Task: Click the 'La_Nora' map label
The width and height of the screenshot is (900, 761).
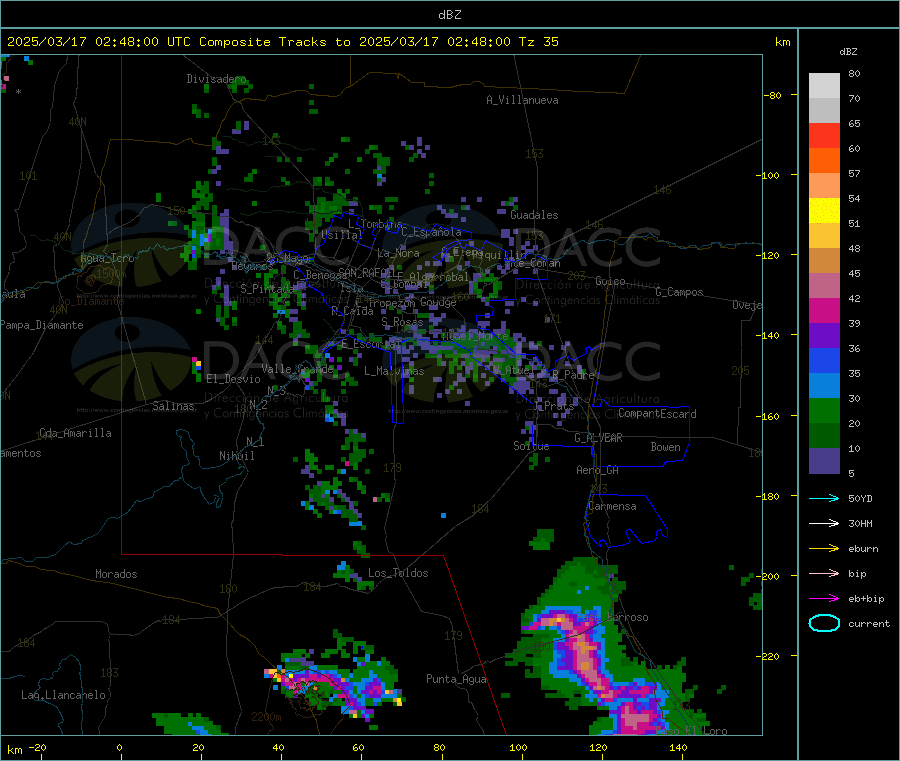Action: tap(398, 253)
